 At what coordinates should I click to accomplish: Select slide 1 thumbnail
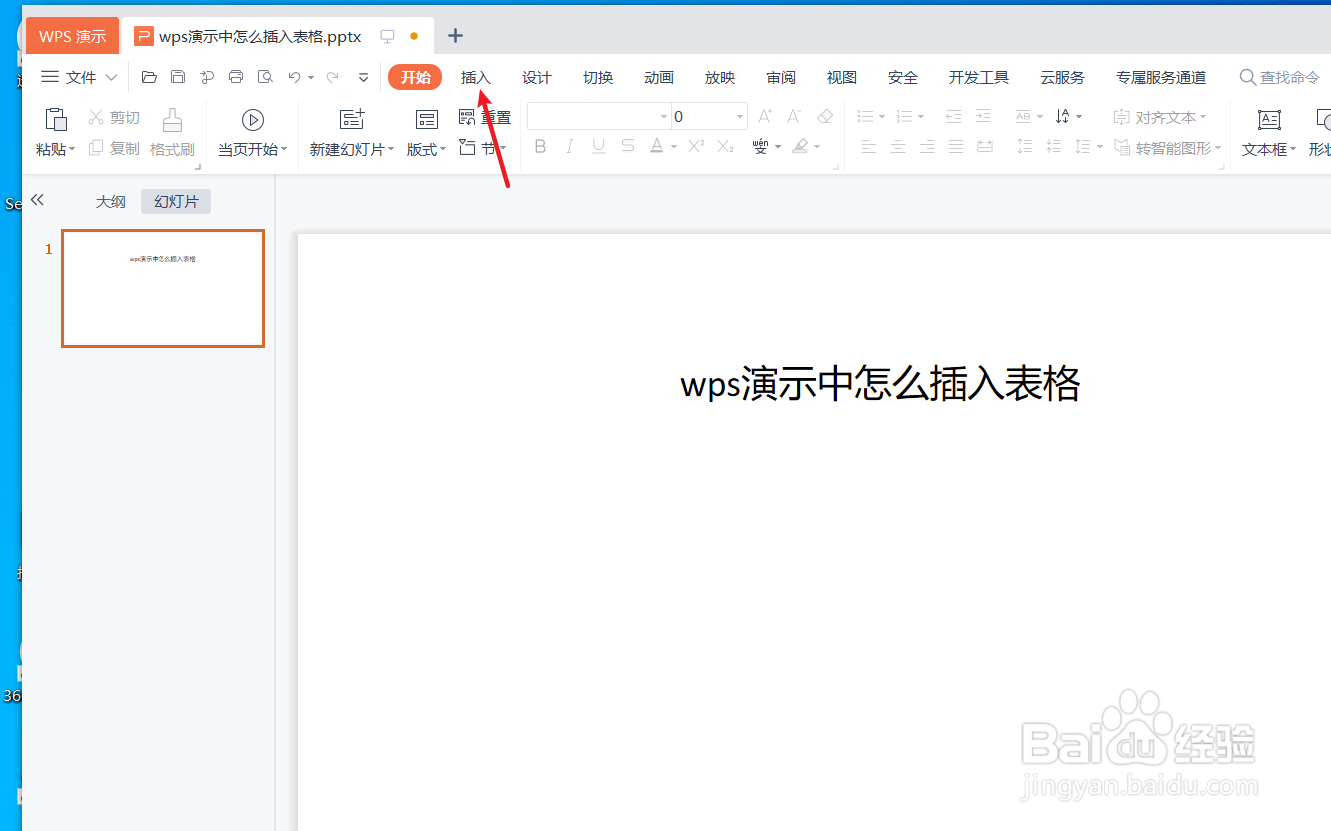[x=163, y=288]
